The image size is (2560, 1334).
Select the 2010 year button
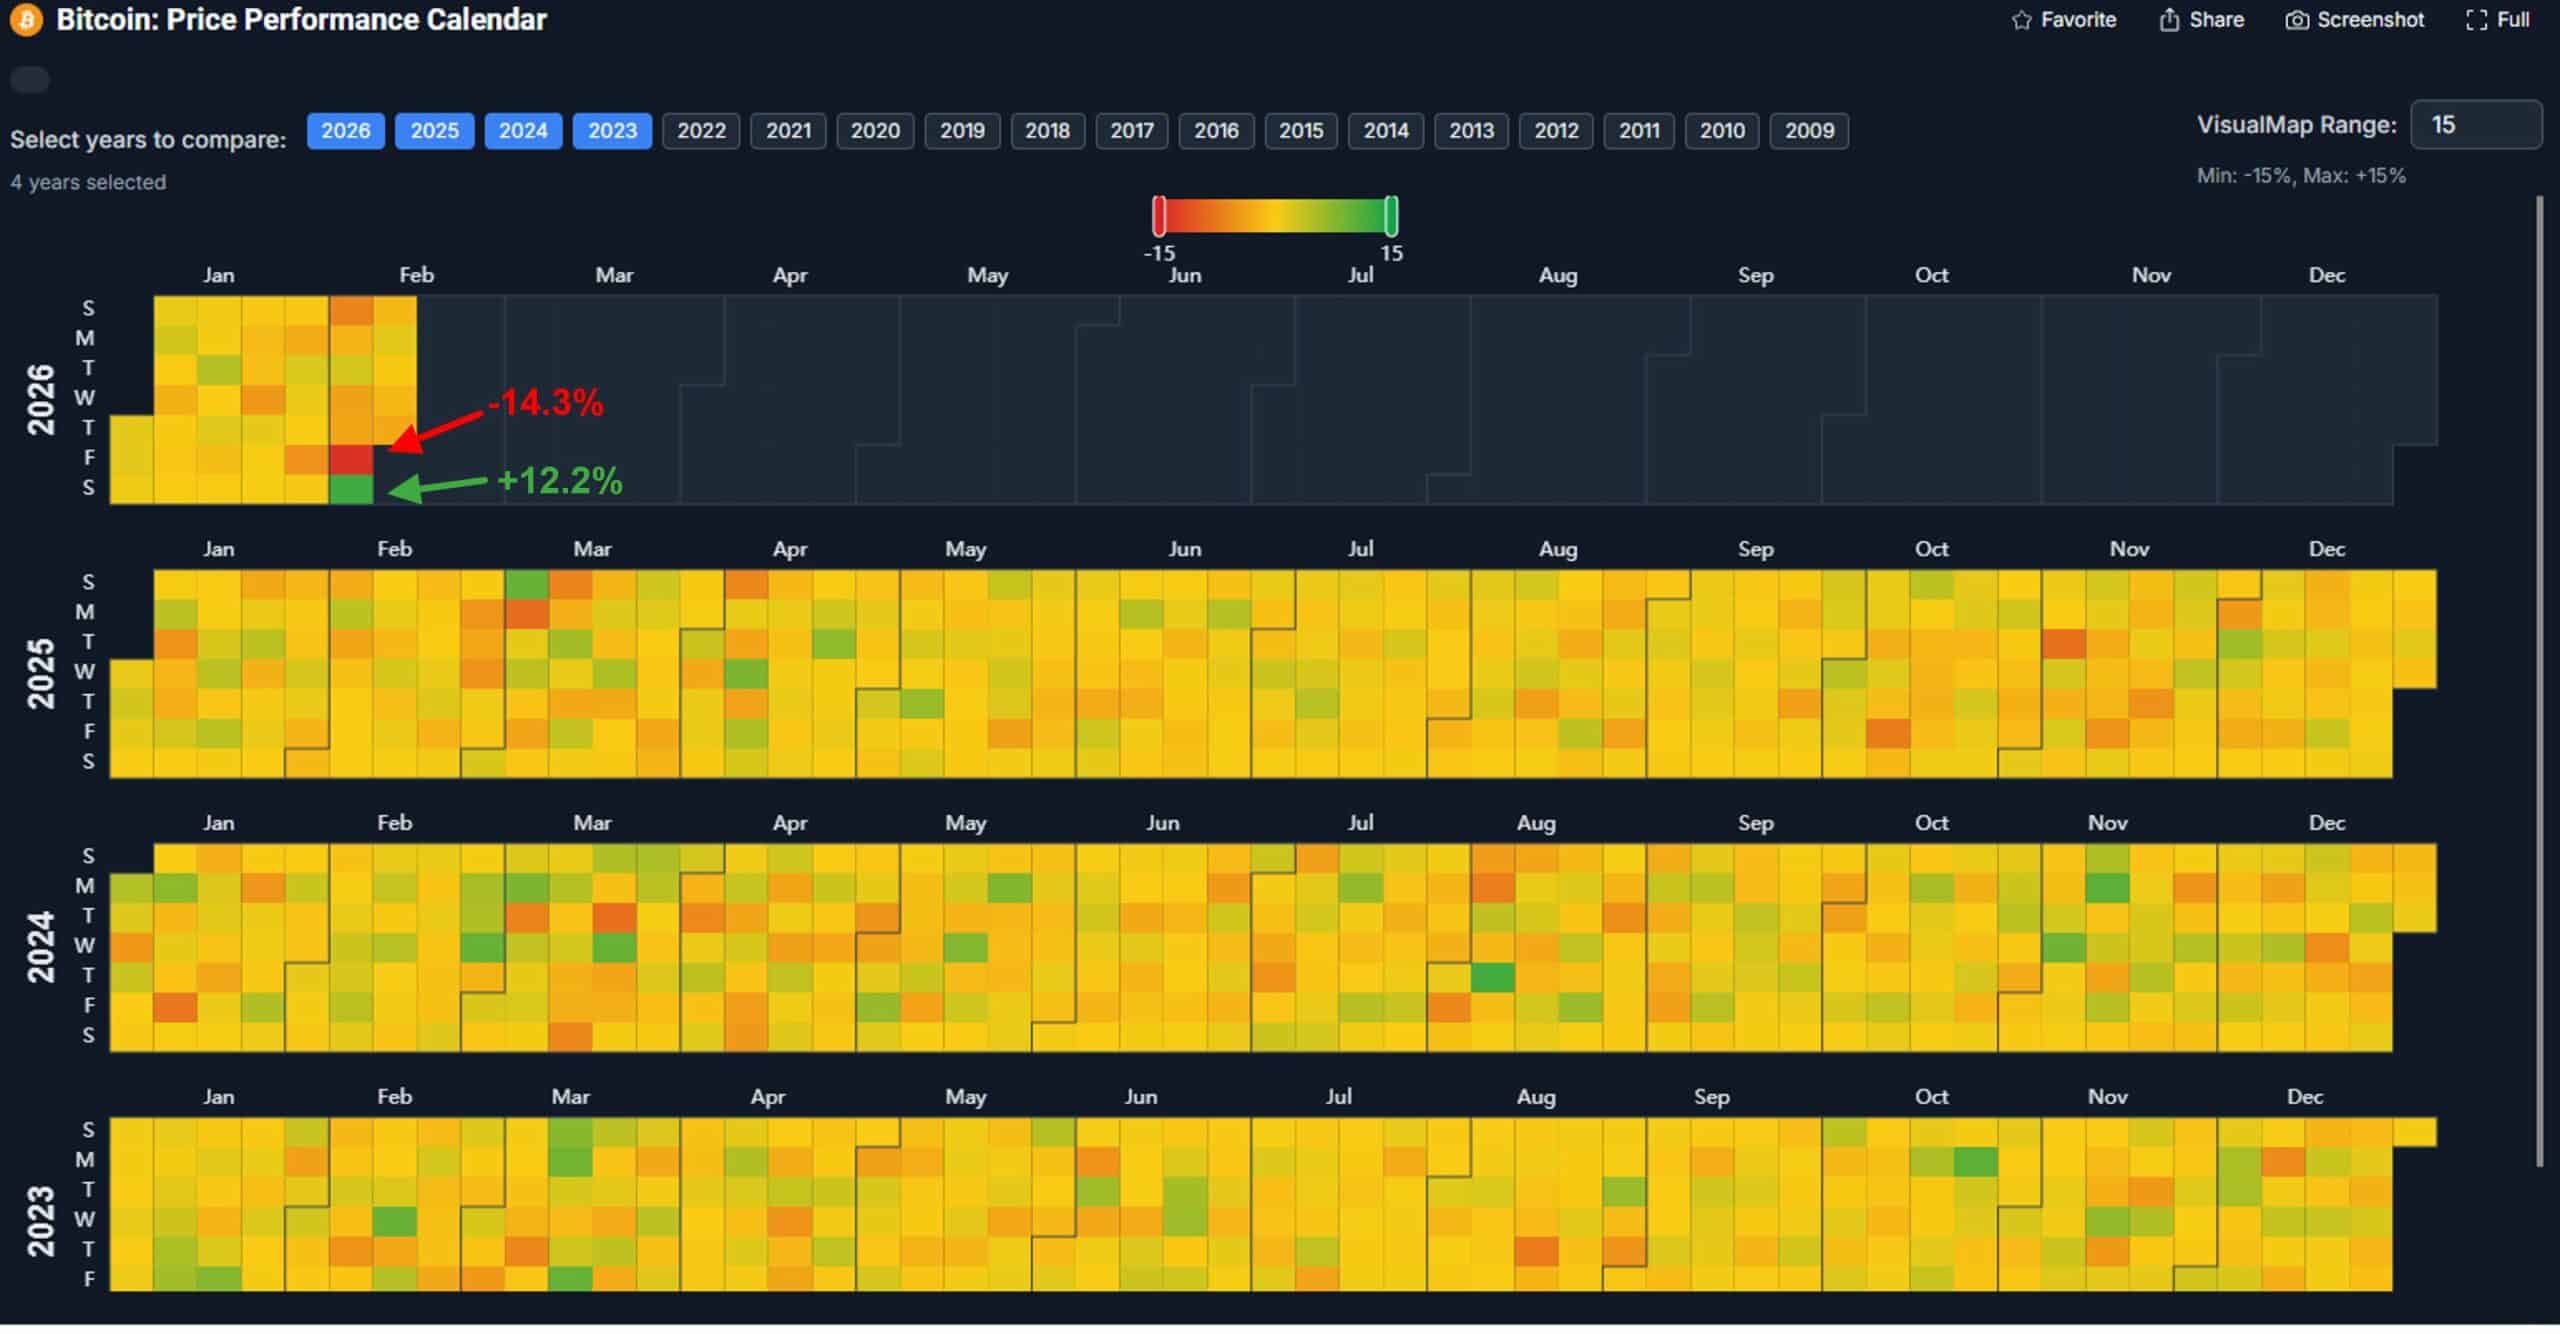1722,131
